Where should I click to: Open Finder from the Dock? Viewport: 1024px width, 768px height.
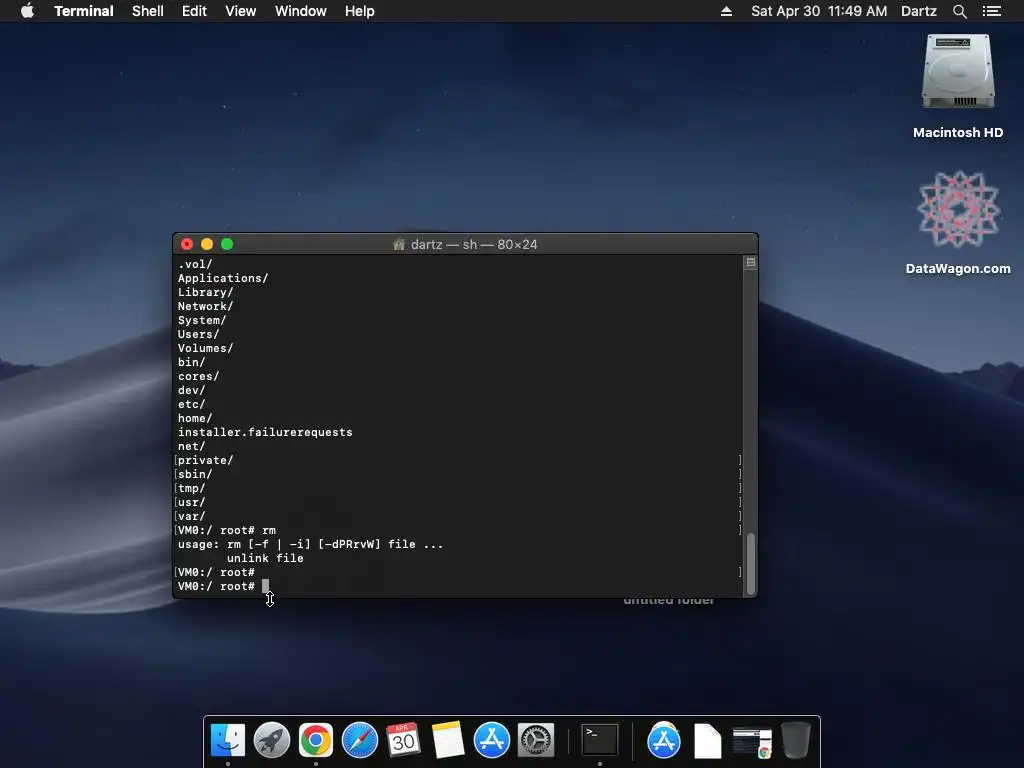pyautogui.click(x=228, y=740)
